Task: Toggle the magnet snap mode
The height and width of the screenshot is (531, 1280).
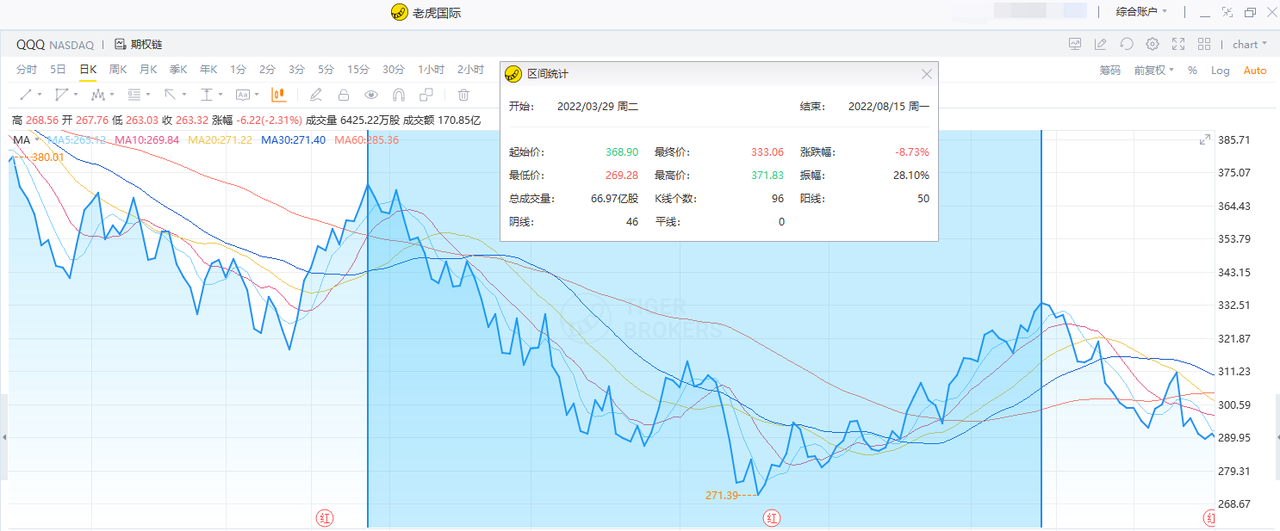Action: [x=399, y=95]
